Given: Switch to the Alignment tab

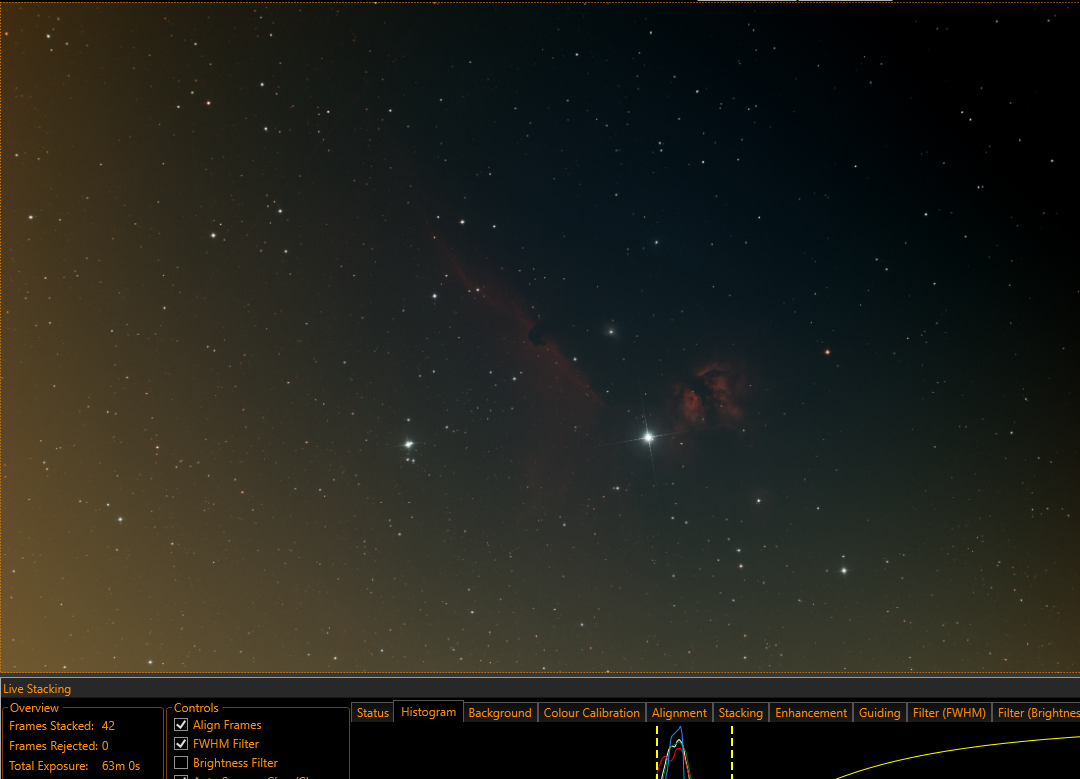Looking at the screenshot, I should (679, 713).
